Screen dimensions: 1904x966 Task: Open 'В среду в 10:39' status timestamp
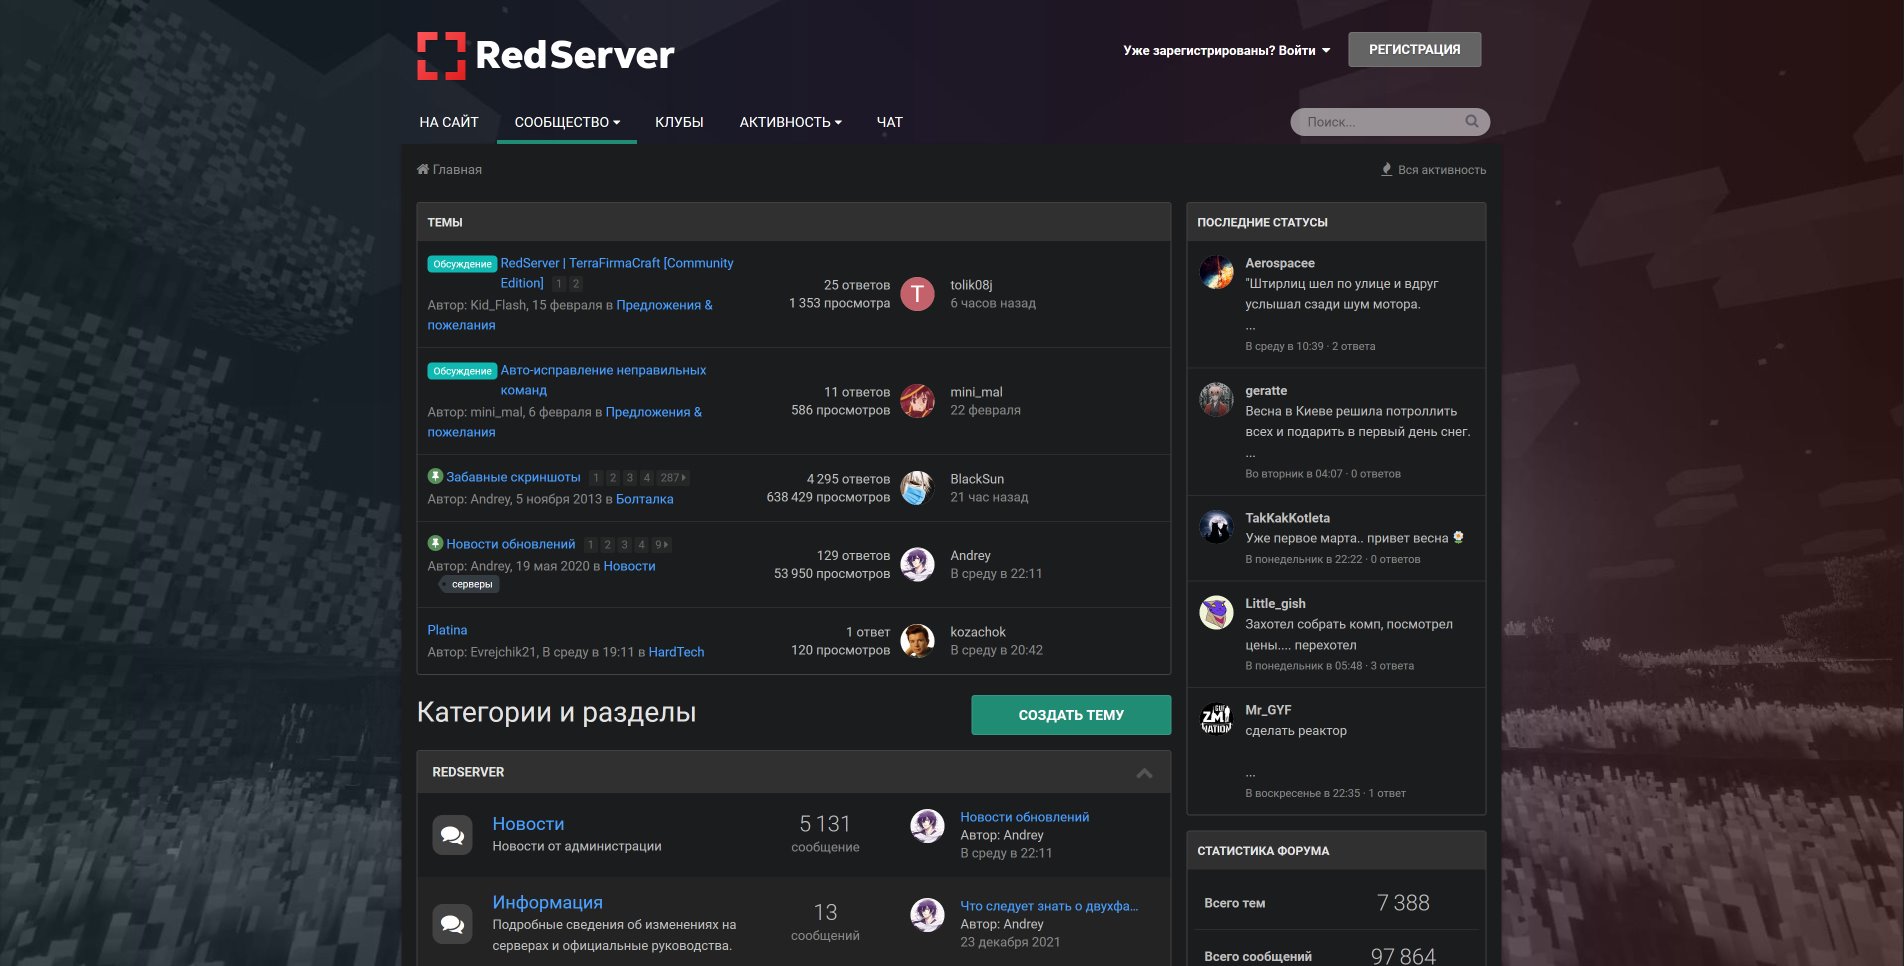(x=1284, y=346)
